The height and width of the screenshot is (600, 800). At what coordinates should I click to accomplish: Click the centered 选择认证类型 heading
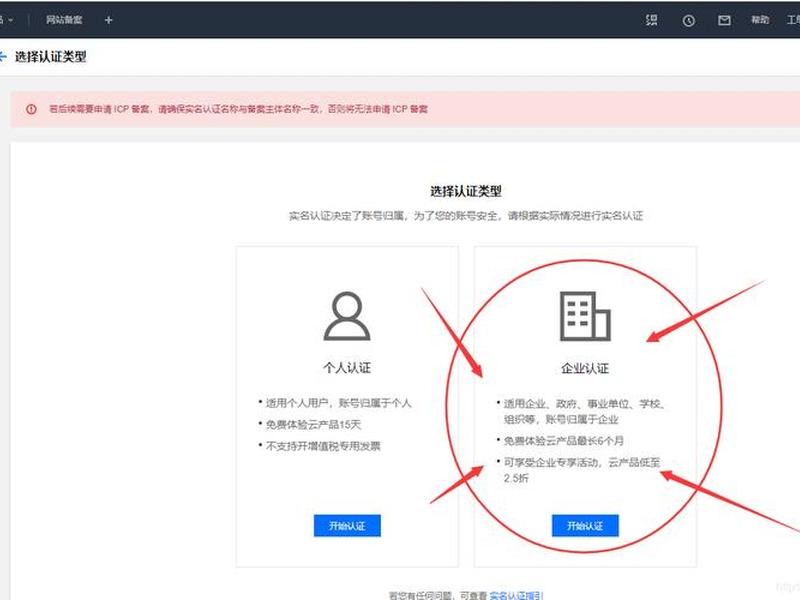(466, 191)
